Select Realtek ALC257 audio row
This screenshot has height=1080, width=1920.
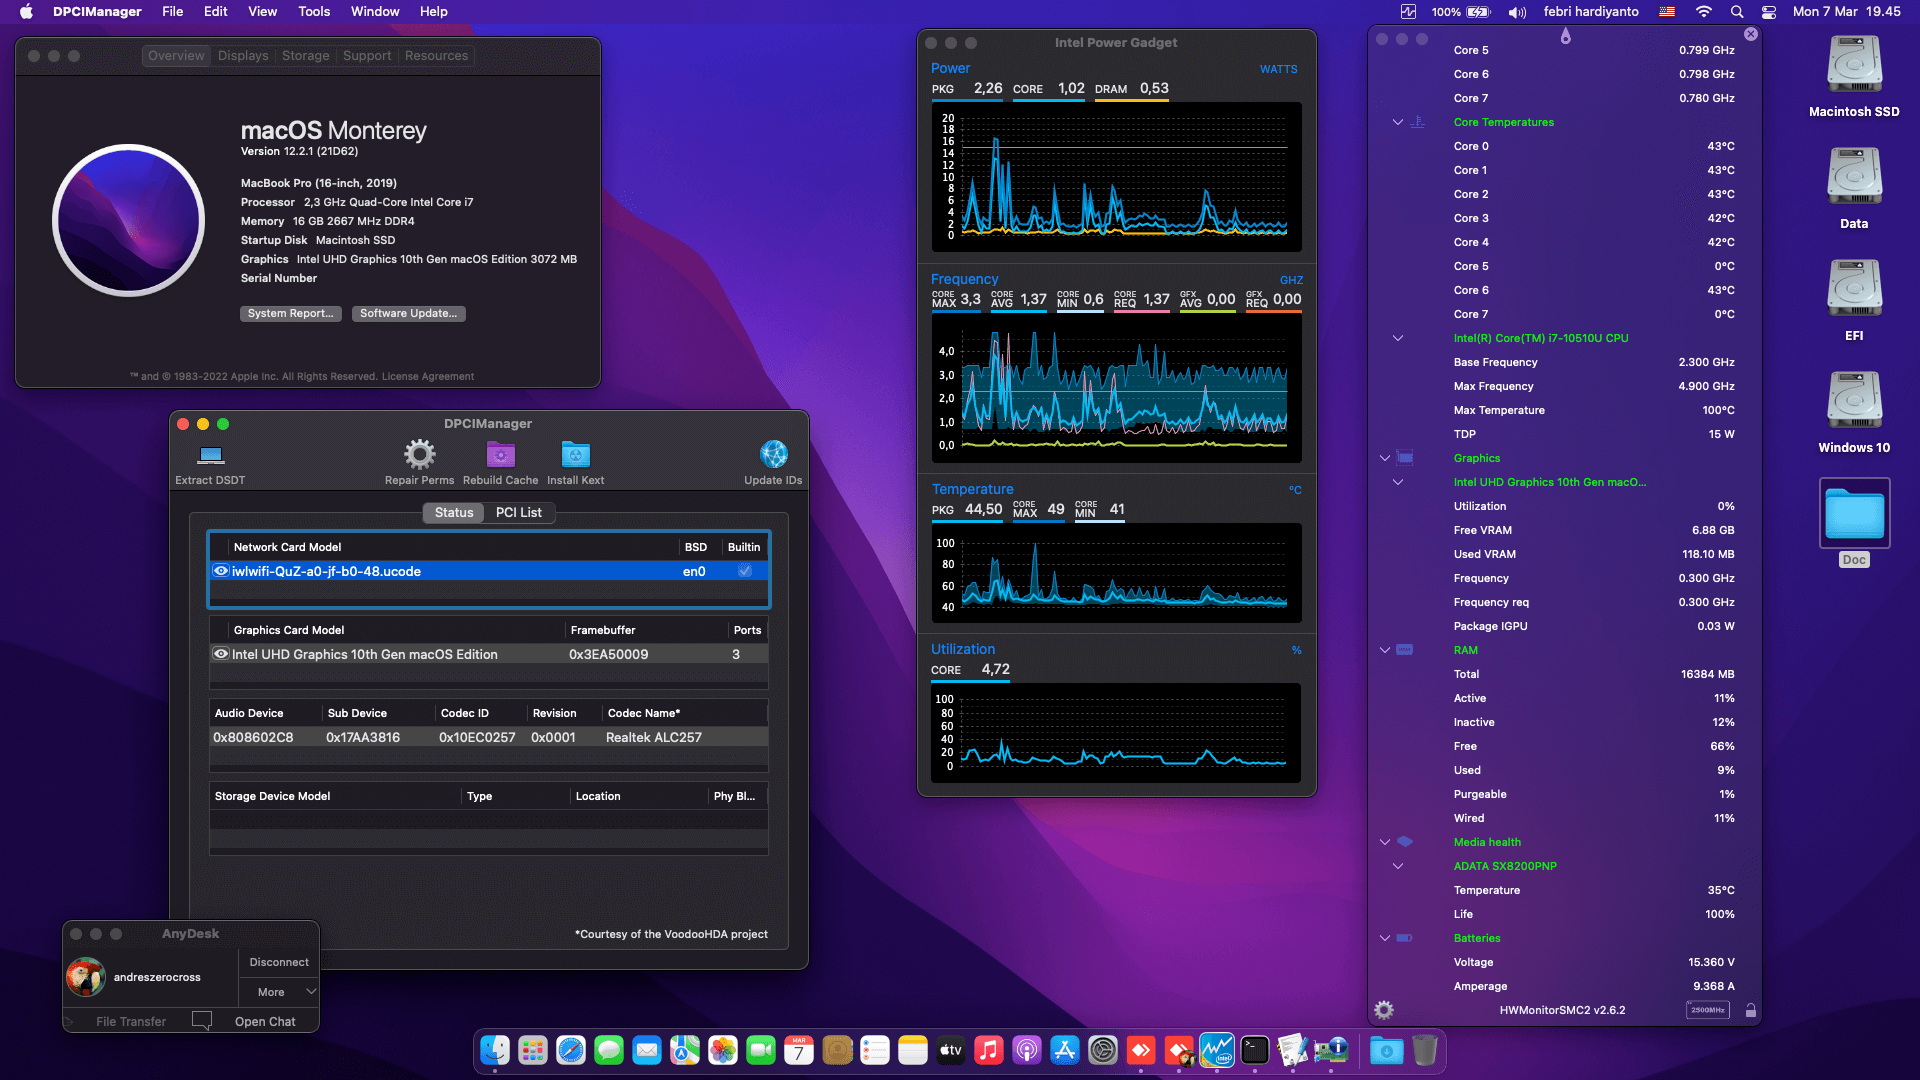489,737
